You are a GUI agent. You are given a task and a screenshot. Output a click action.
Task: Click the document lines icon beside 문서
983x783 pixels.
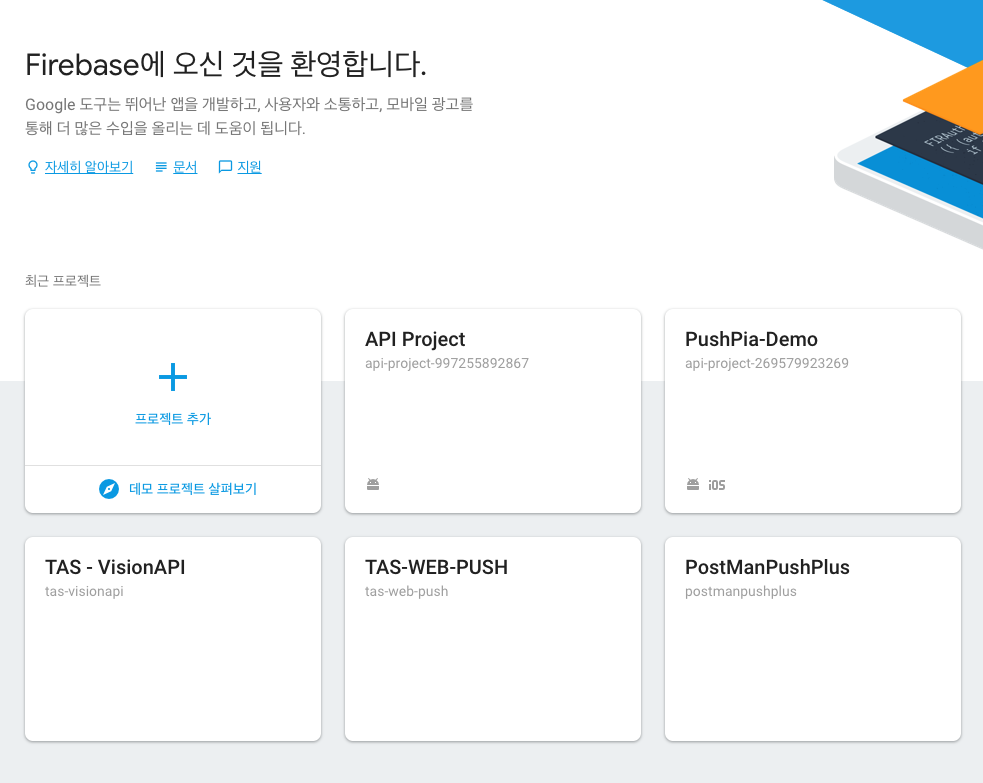point(161,167)
